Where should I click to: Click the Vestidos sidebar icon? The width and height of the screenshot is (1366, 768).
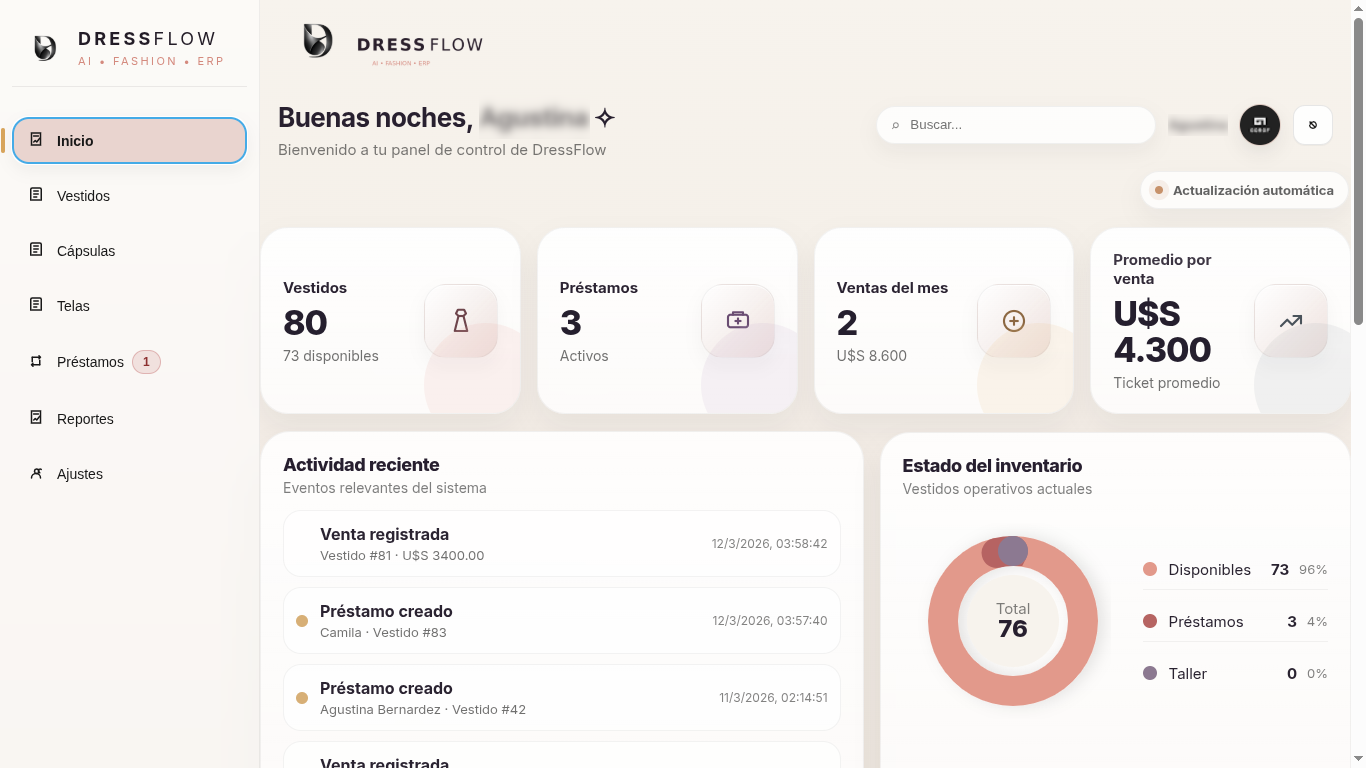pos(34,195)
